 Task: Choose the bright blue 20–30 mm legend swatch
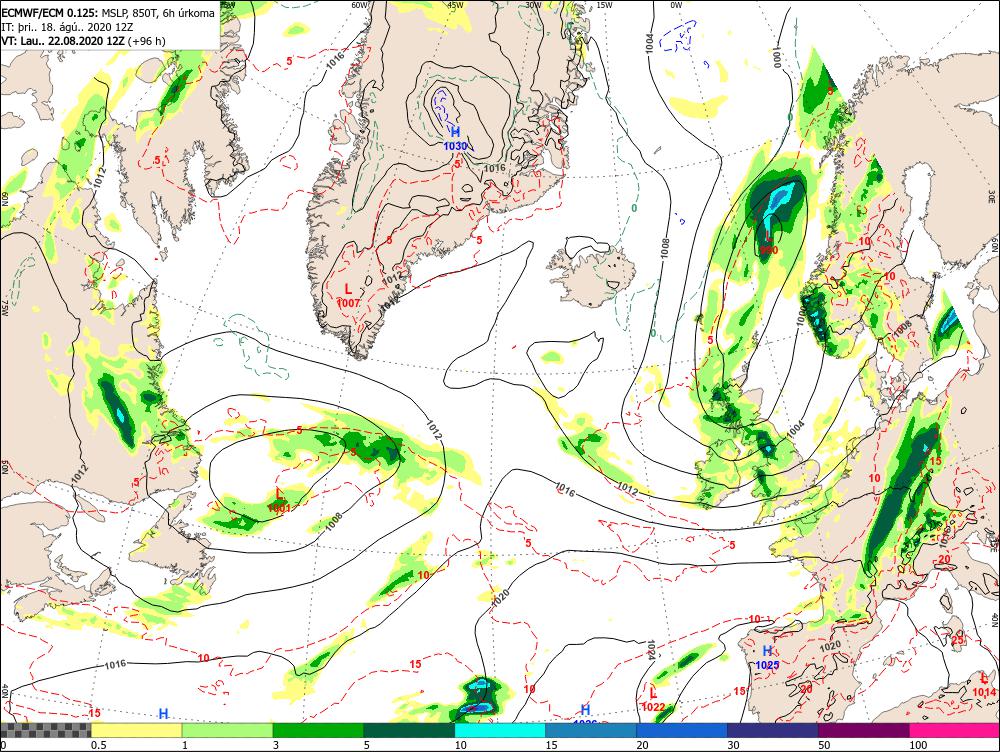tap(682, 730)
